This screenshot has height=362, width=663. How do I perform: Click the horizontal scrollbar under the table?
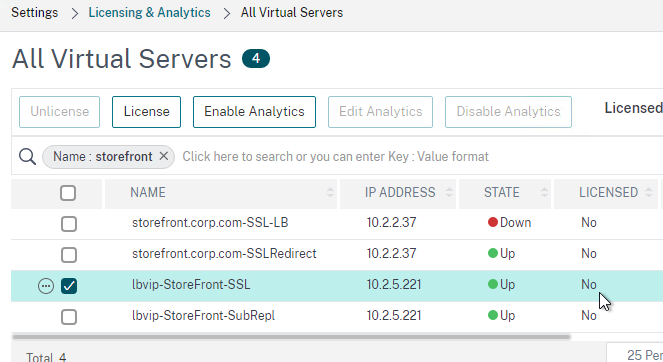(x=292, y=337)
